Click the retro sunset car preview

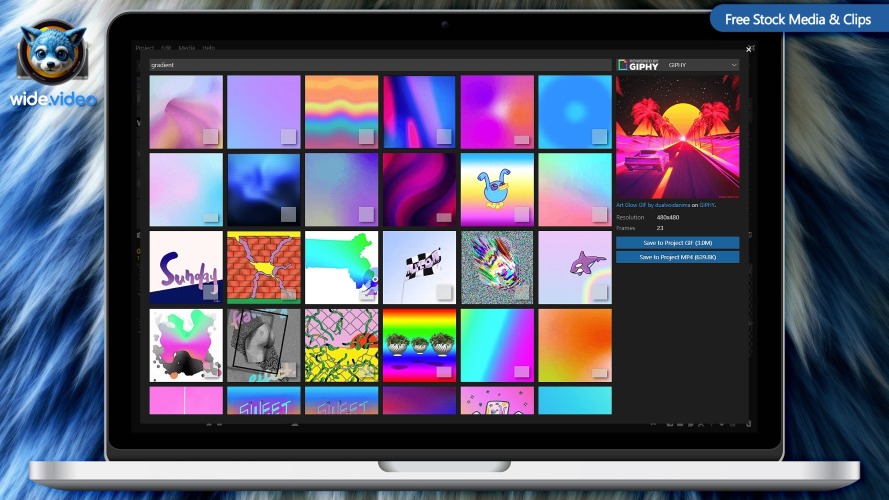[x=678, y=137]
